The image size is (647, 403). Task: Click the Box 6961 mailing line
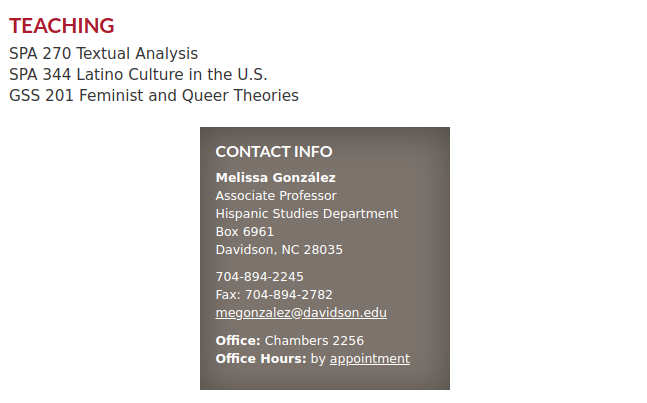[x=245, y=232]
